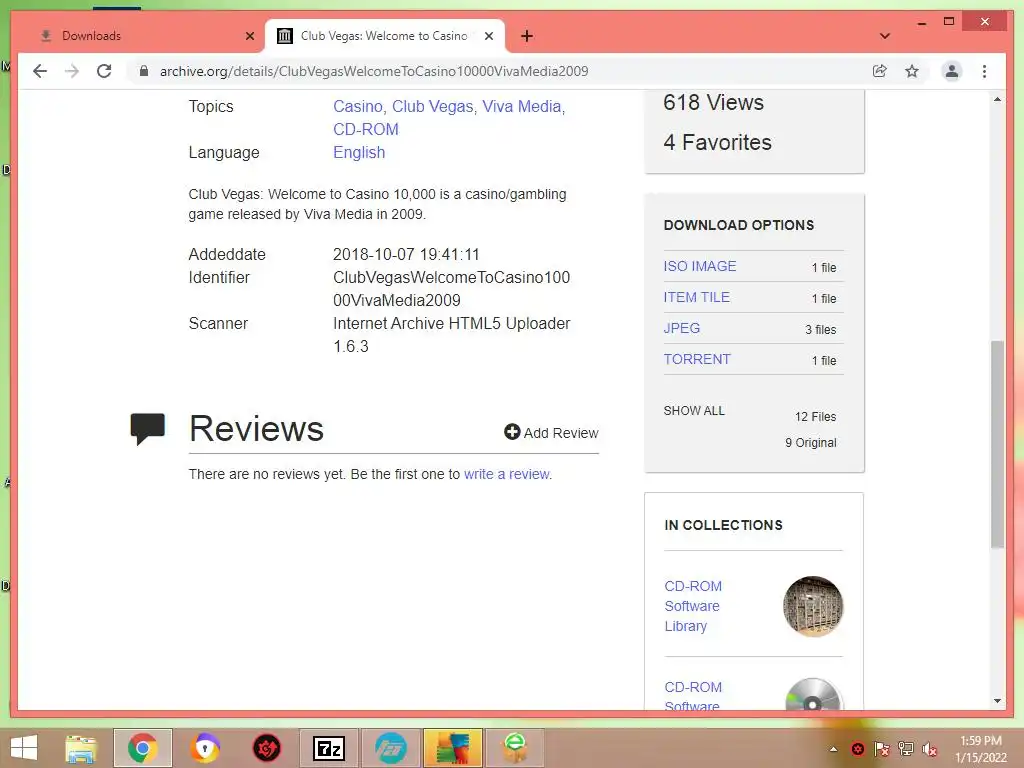
Task: Close the Club Vegas tab
Action: [488, 36]
